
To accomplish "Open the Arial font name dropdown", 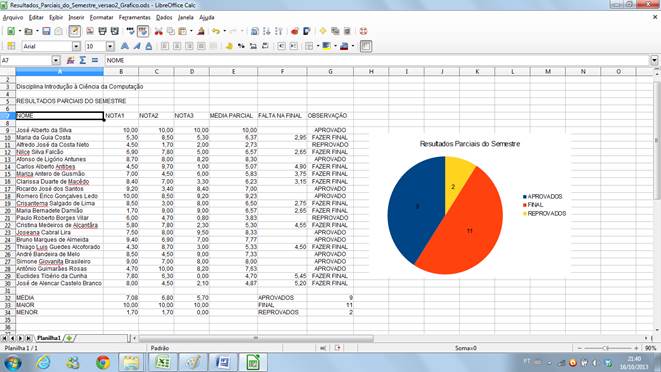I will 76,46.
